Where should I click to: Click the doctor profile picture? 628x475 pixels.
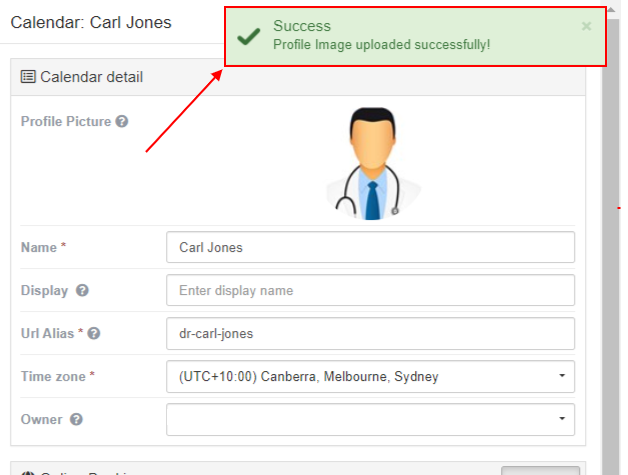373,163
